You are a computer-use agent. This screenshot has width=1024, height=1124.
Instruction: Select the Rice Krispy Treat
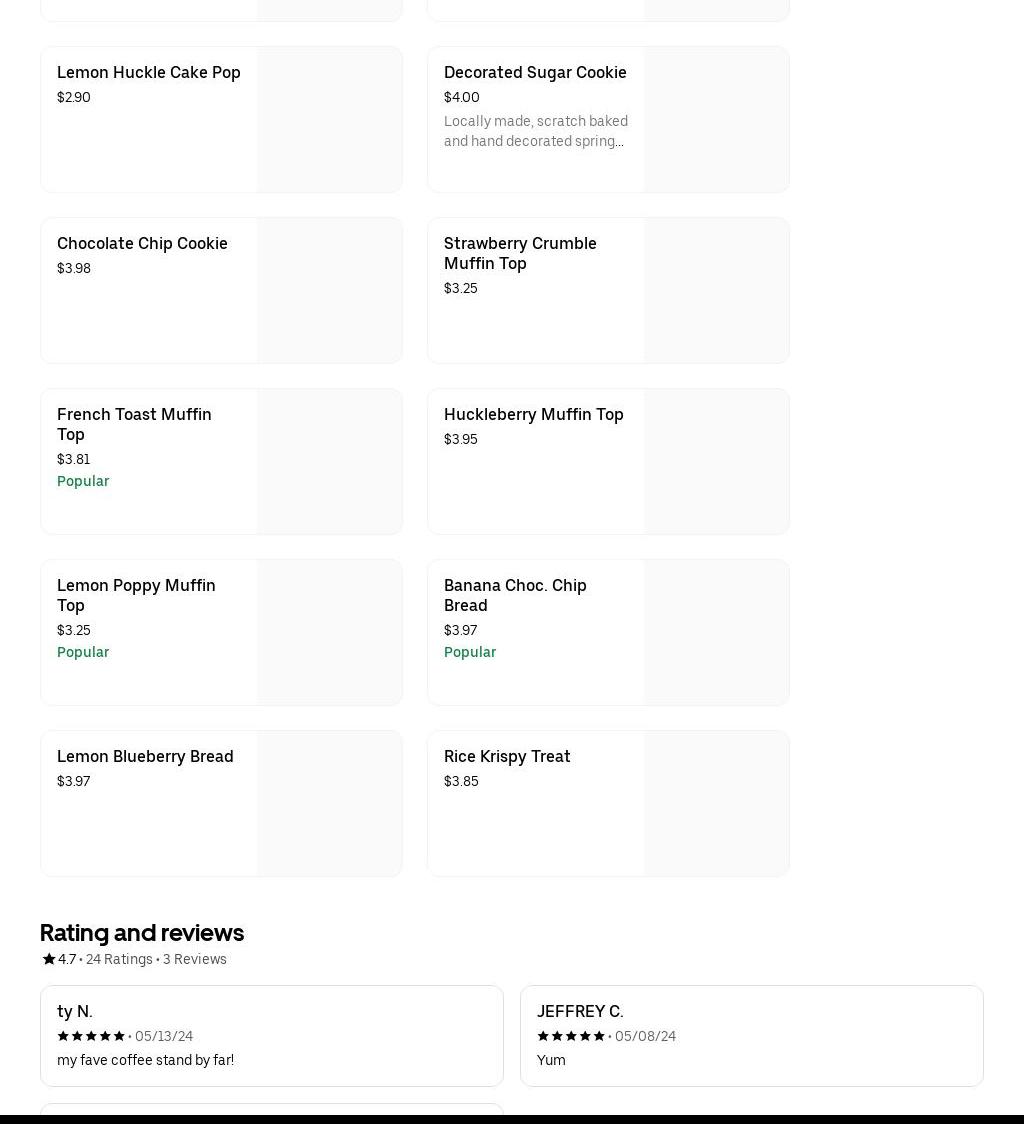pyautogui.click(x=507, y=757)
